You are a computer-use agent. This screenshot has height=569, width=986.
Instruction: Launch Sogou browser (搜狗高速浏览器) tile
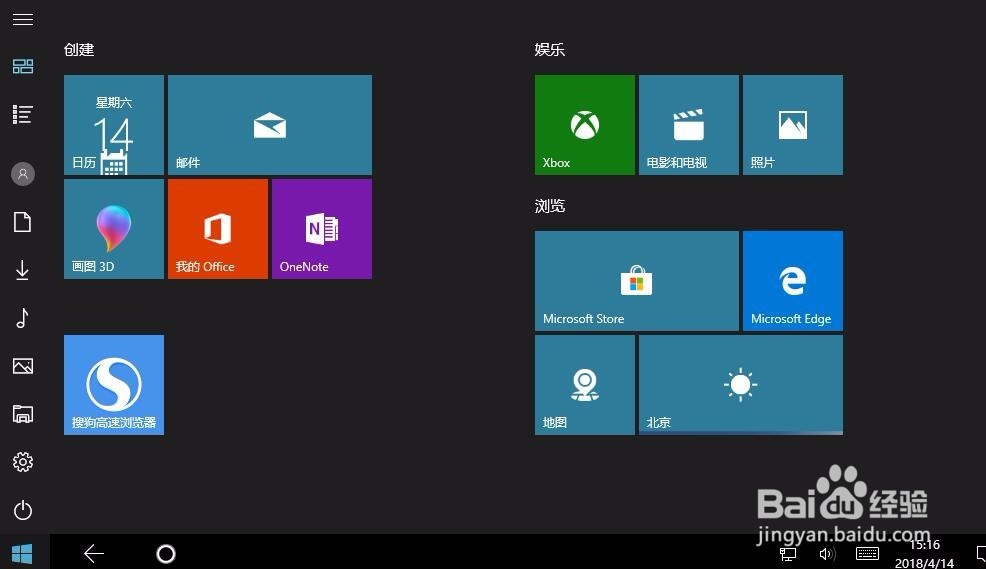click(x=114, y=385)
